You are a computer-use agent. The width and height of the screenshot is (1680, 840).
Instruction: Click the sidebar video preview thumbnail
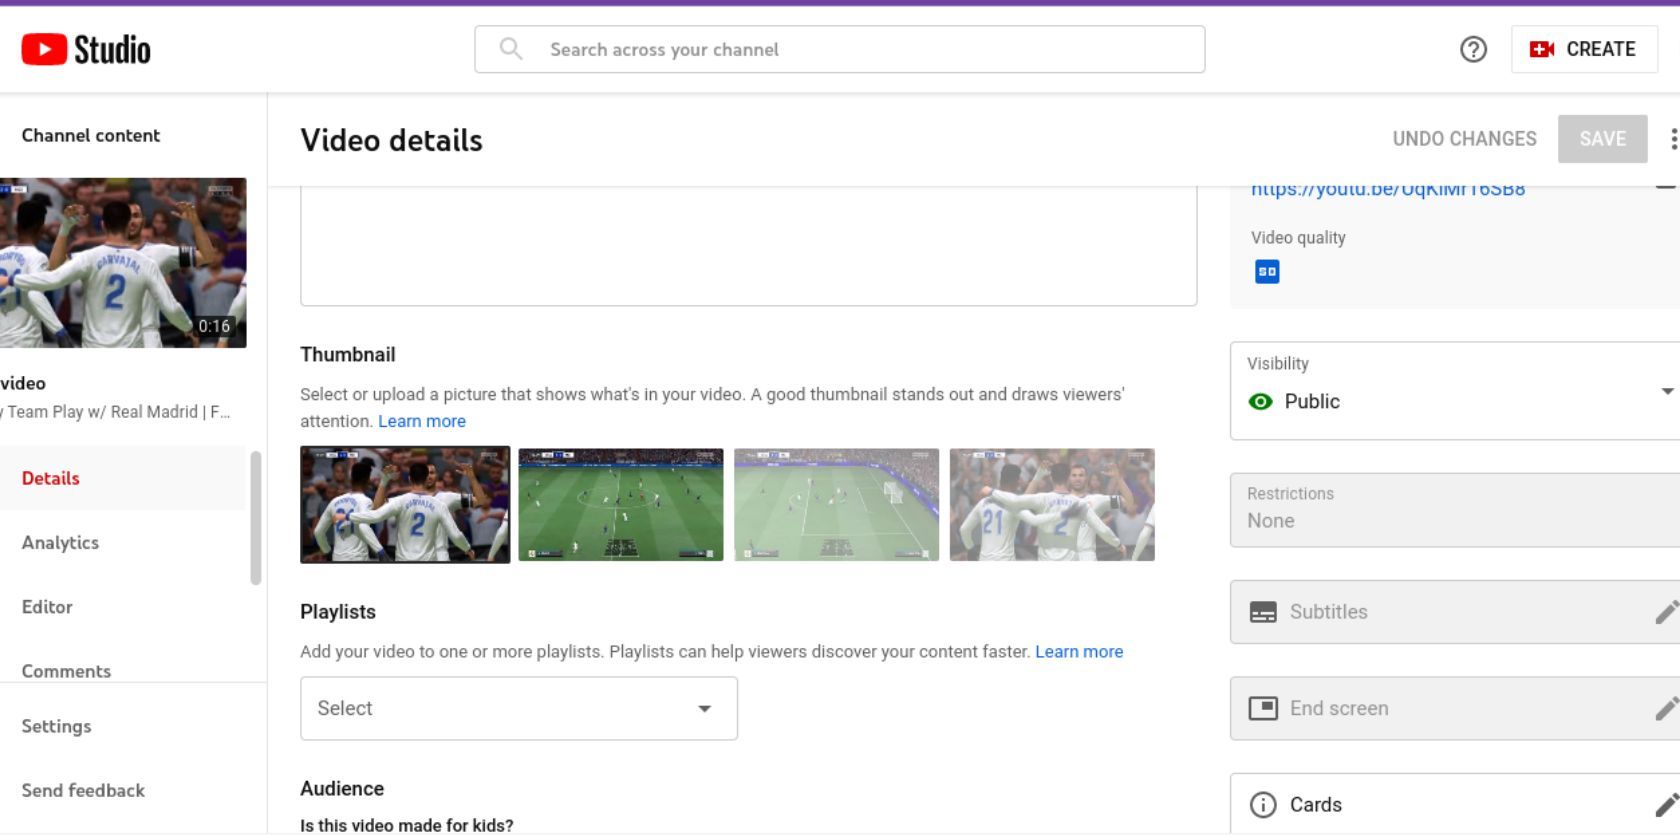pyautogui.click(x=123, y=263)
